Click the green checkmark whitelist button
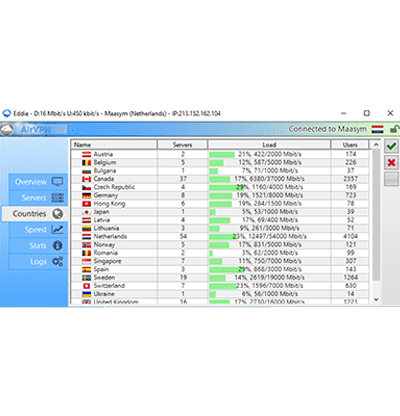Screen dimensions: 400x416 (x=391, y=146)
